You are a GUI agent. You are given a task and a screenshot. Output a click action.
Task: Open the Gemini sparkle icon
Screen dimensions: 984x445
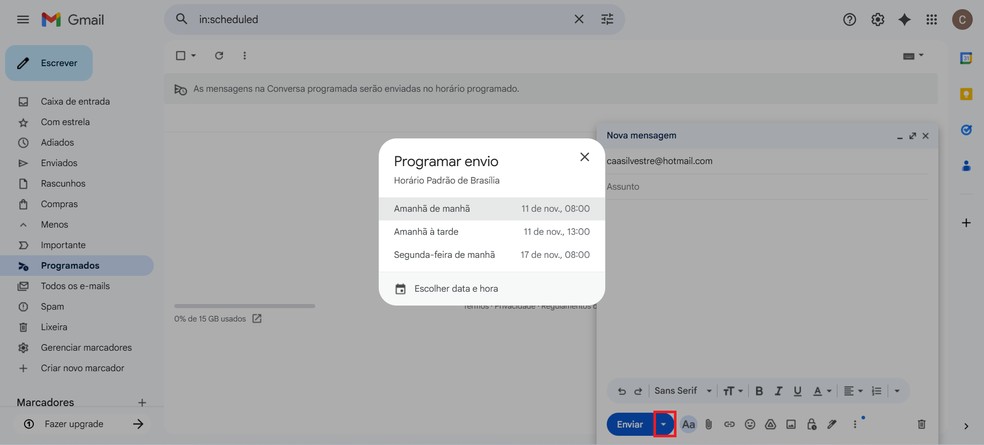[904, 19]
